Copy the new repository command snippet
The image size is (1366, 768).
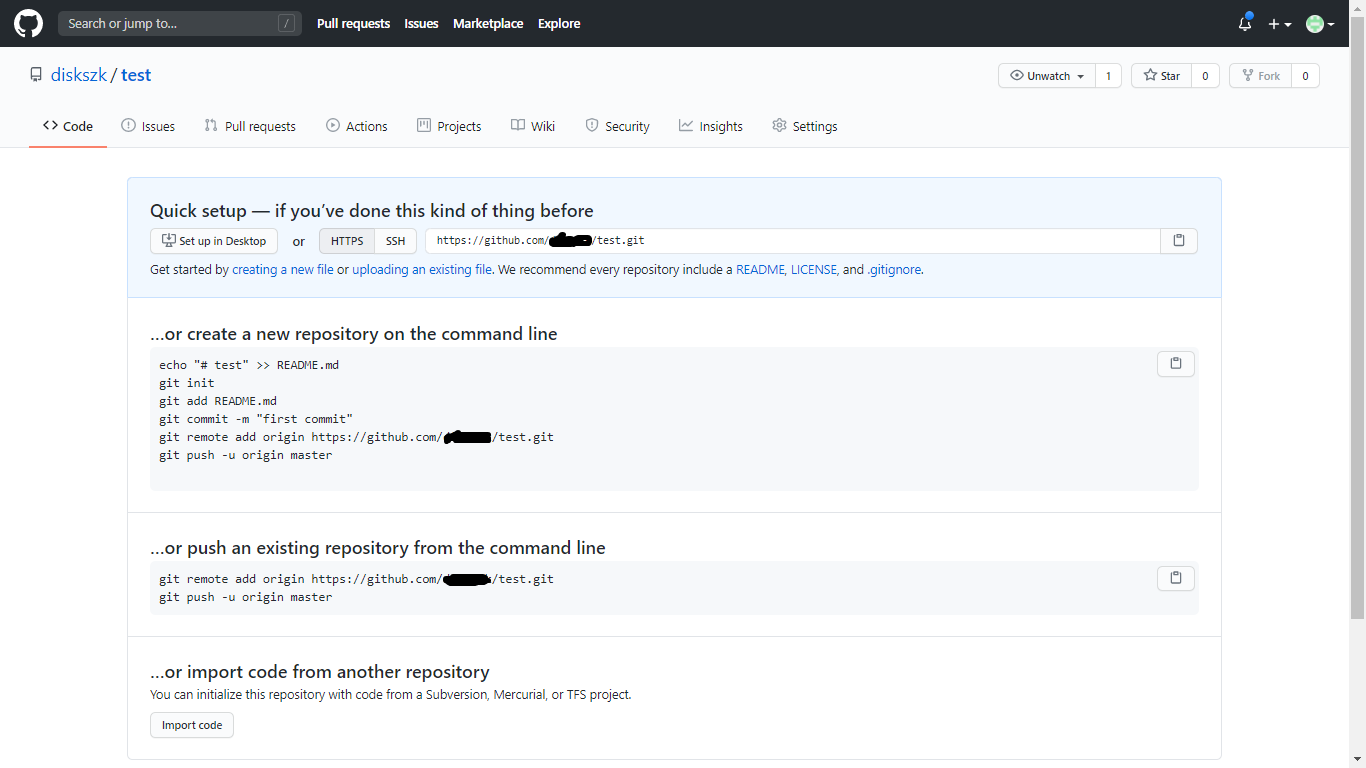point(1175,363)
